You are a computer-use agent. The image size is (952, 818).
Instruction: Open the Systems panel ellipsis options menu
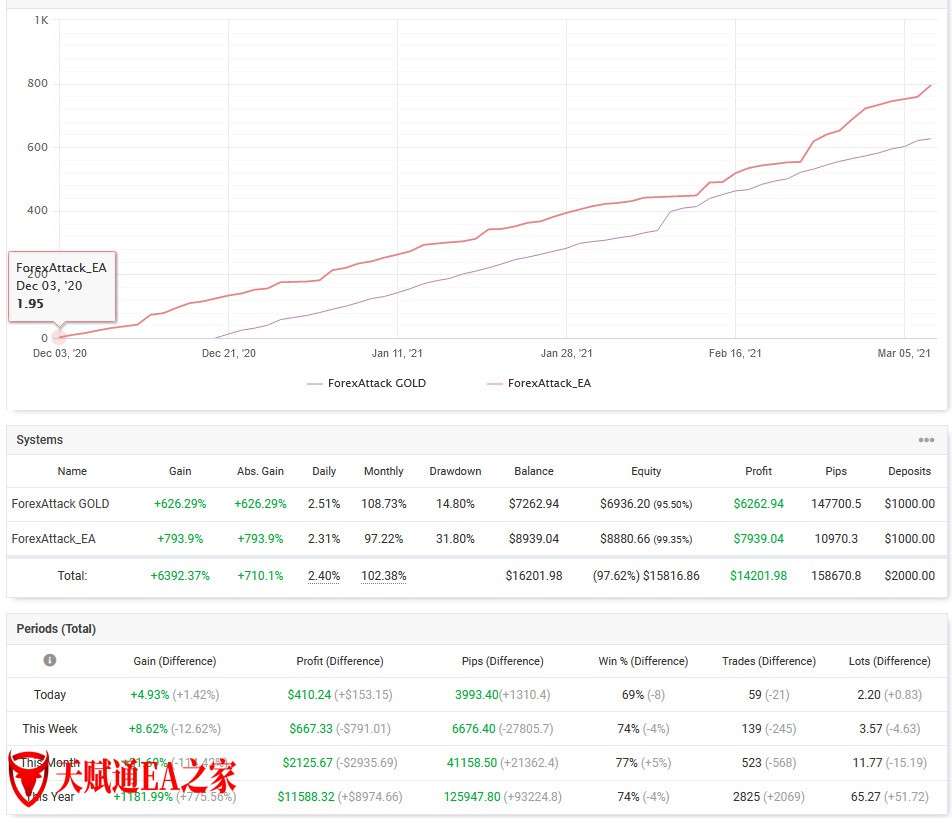tap(926, 440)
